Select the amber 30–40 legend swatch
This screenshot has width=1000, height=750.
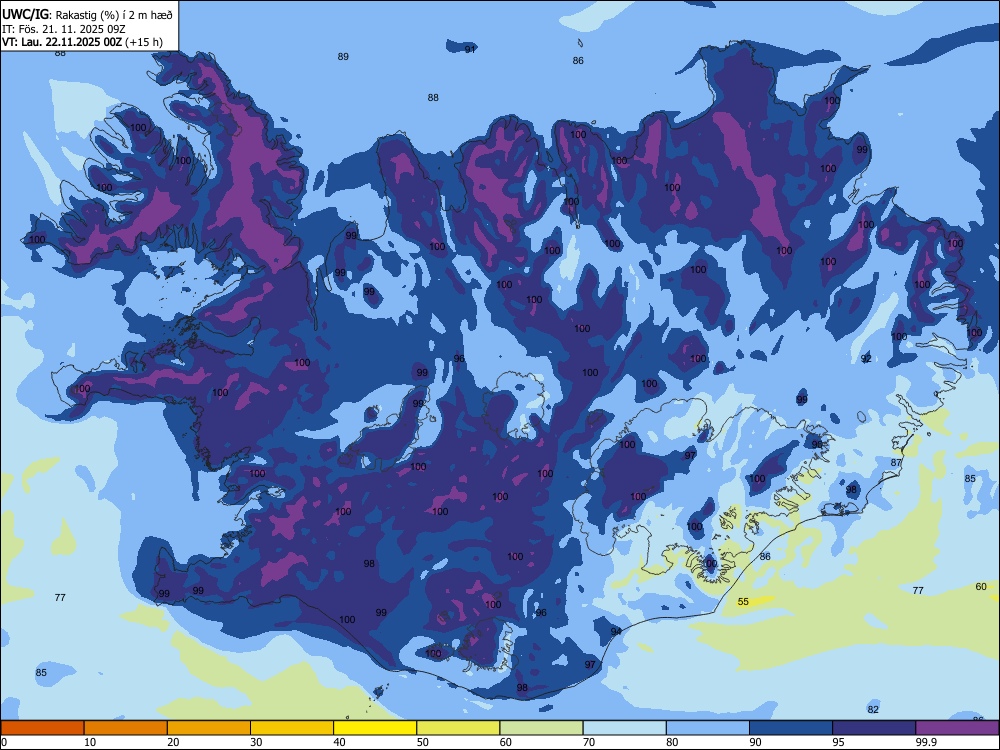(292, 728)
